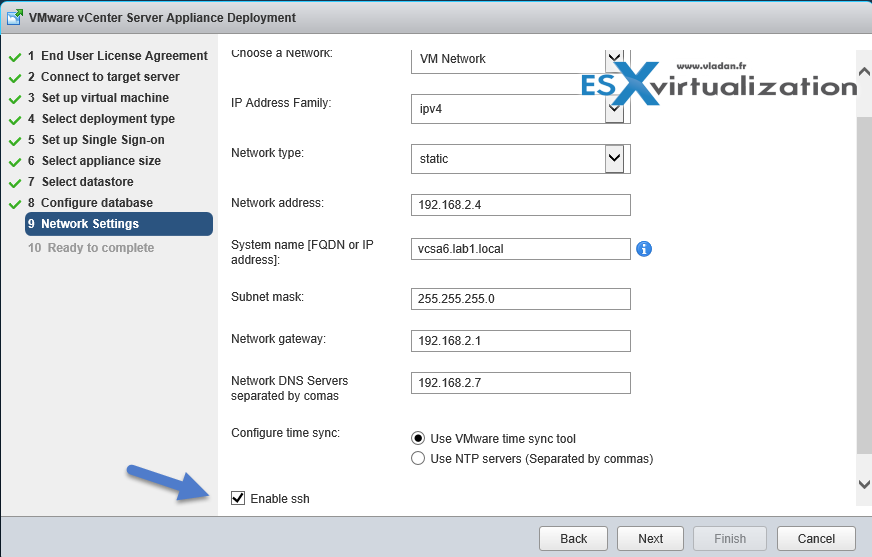Go to step 5 Set up Single Sign-on
This screenshot has width=872, height=557.
click(96, 140)
